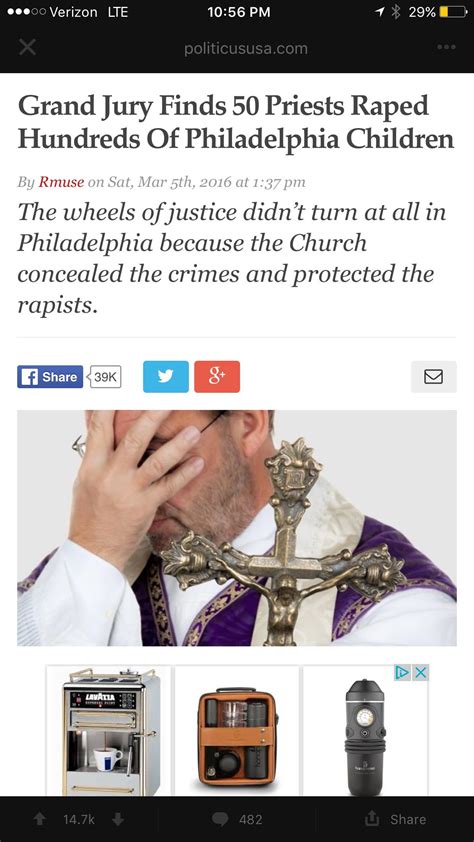This screenshot has width=474, height=842.
Task: Open author Rmuse profile link
Action: click(x=61, y=182)
